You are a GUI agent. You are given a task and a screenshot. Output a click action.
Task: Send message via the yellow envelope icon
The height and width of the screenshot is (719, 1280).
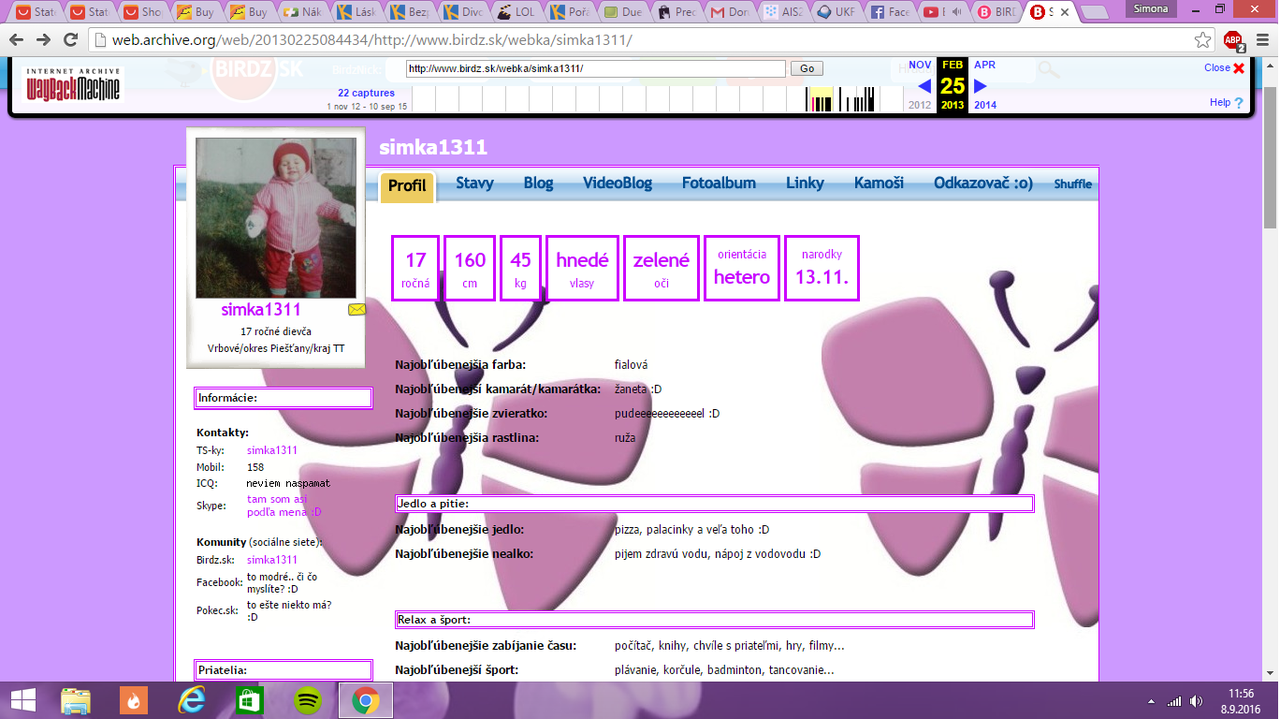tap(357, 310)
